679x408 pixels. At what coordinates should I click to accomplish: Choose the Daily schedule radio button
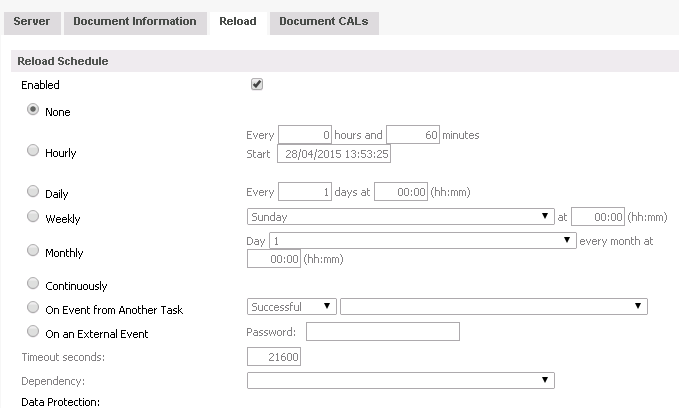tap(33, 191)
